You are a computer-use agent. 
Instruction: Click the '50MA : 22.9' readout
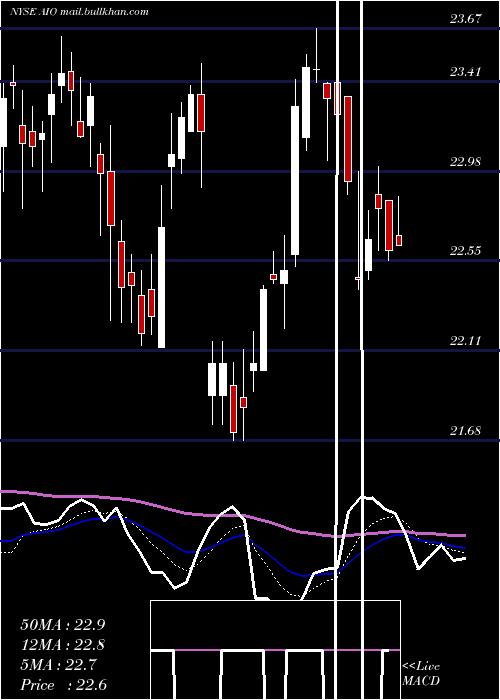point(63,625)
